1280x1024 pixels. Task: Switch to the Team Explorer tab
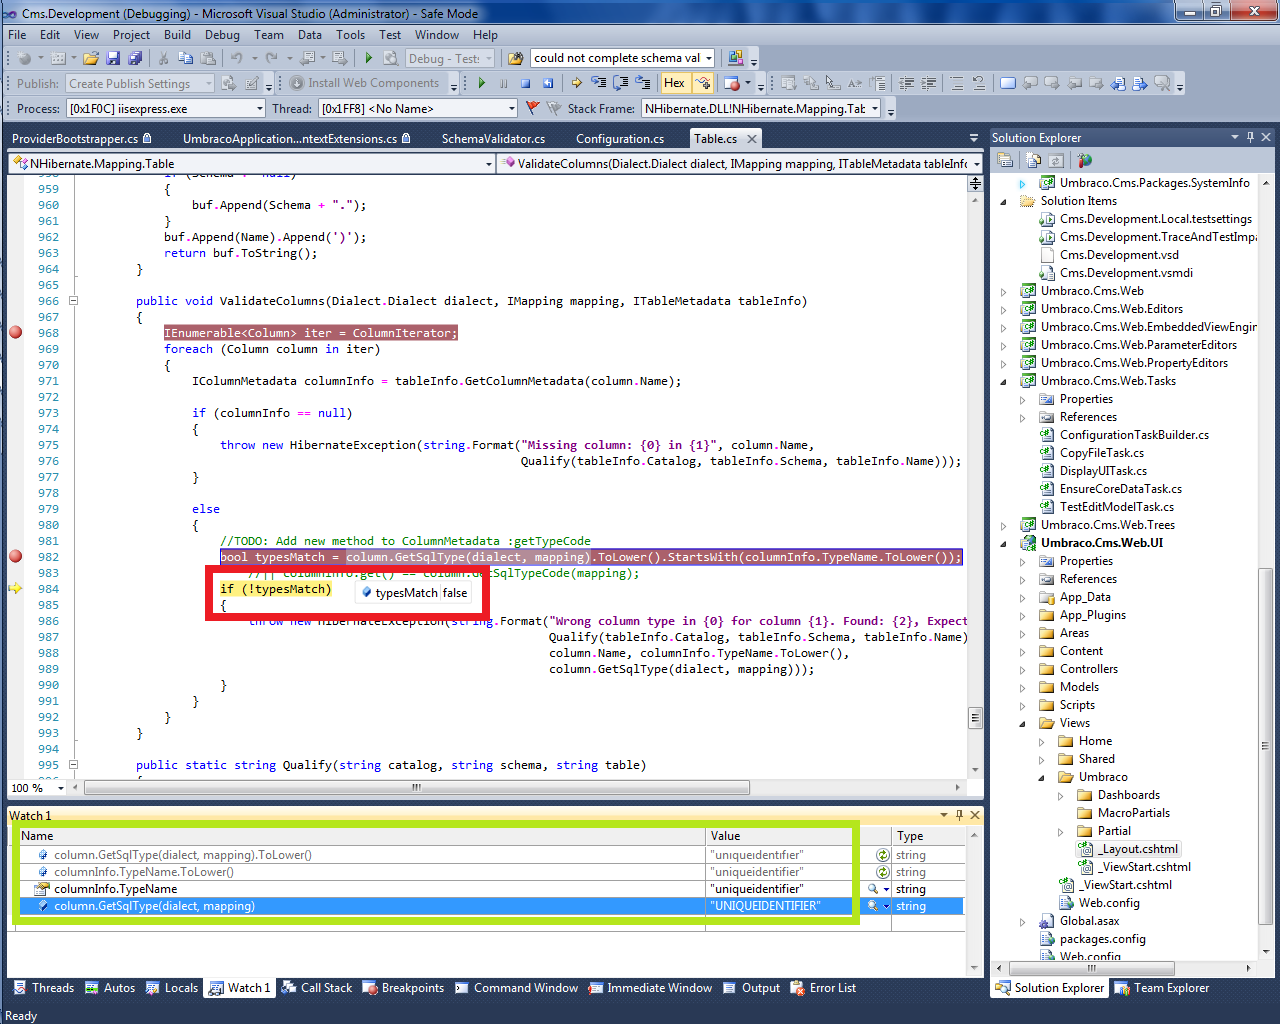tap(1161, 988)
